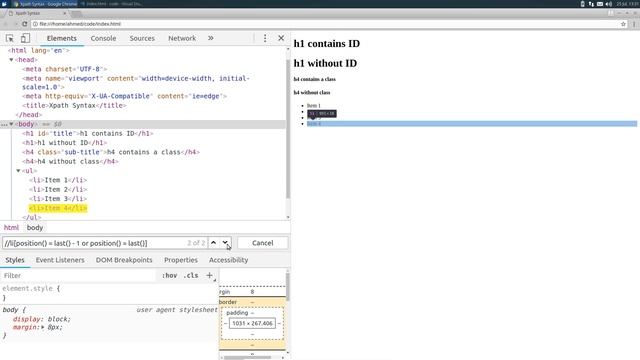The image size is (640, 360).
Task: Switch to the Console tab
Action: coord(103,38)
